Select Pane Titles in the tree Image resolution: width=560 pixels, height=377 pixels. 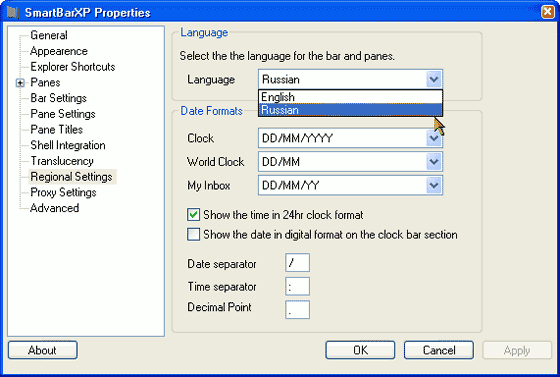click(x=56, y=130)
